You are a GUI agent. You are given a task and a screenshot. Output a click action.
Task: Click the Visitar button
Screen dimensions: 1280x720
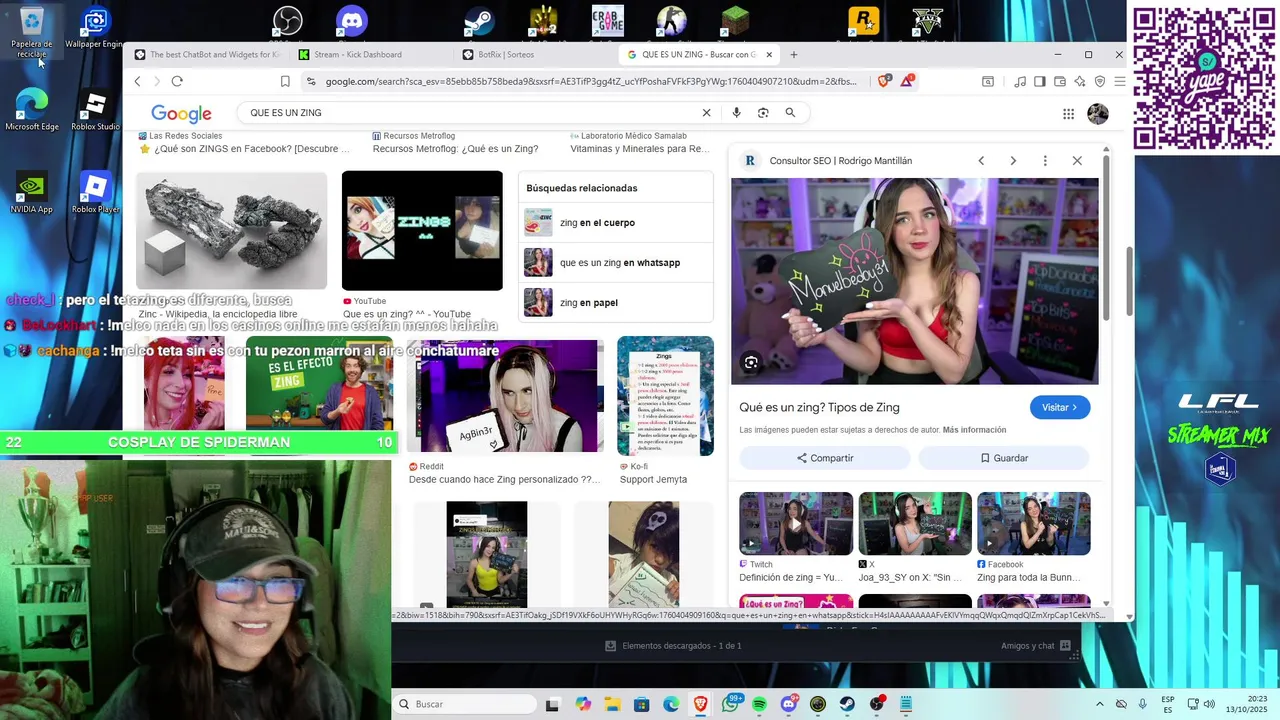pyautogui.click(x=1060, y=407)
